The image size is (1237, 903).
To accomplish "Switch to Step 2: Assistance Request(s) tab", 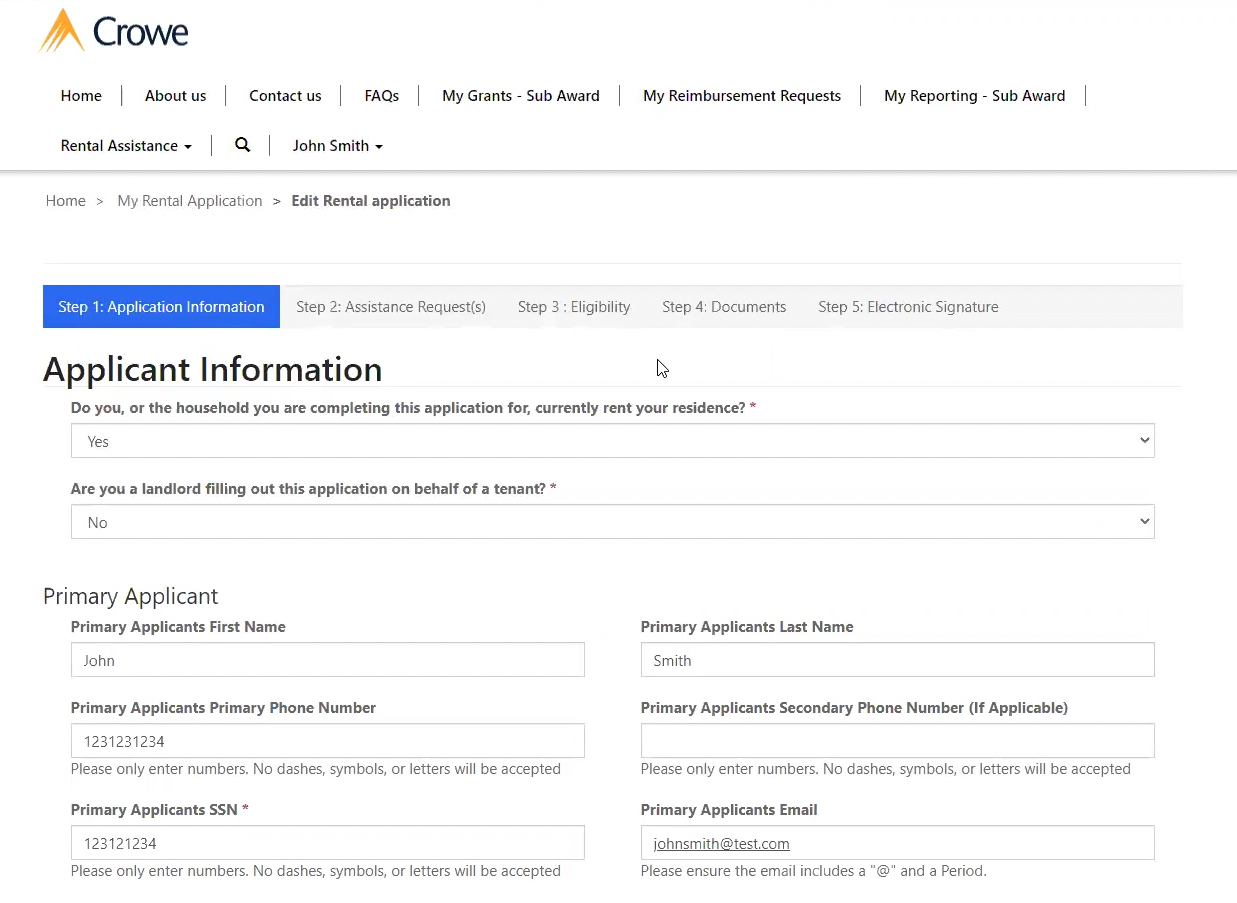I will (391, 307).
